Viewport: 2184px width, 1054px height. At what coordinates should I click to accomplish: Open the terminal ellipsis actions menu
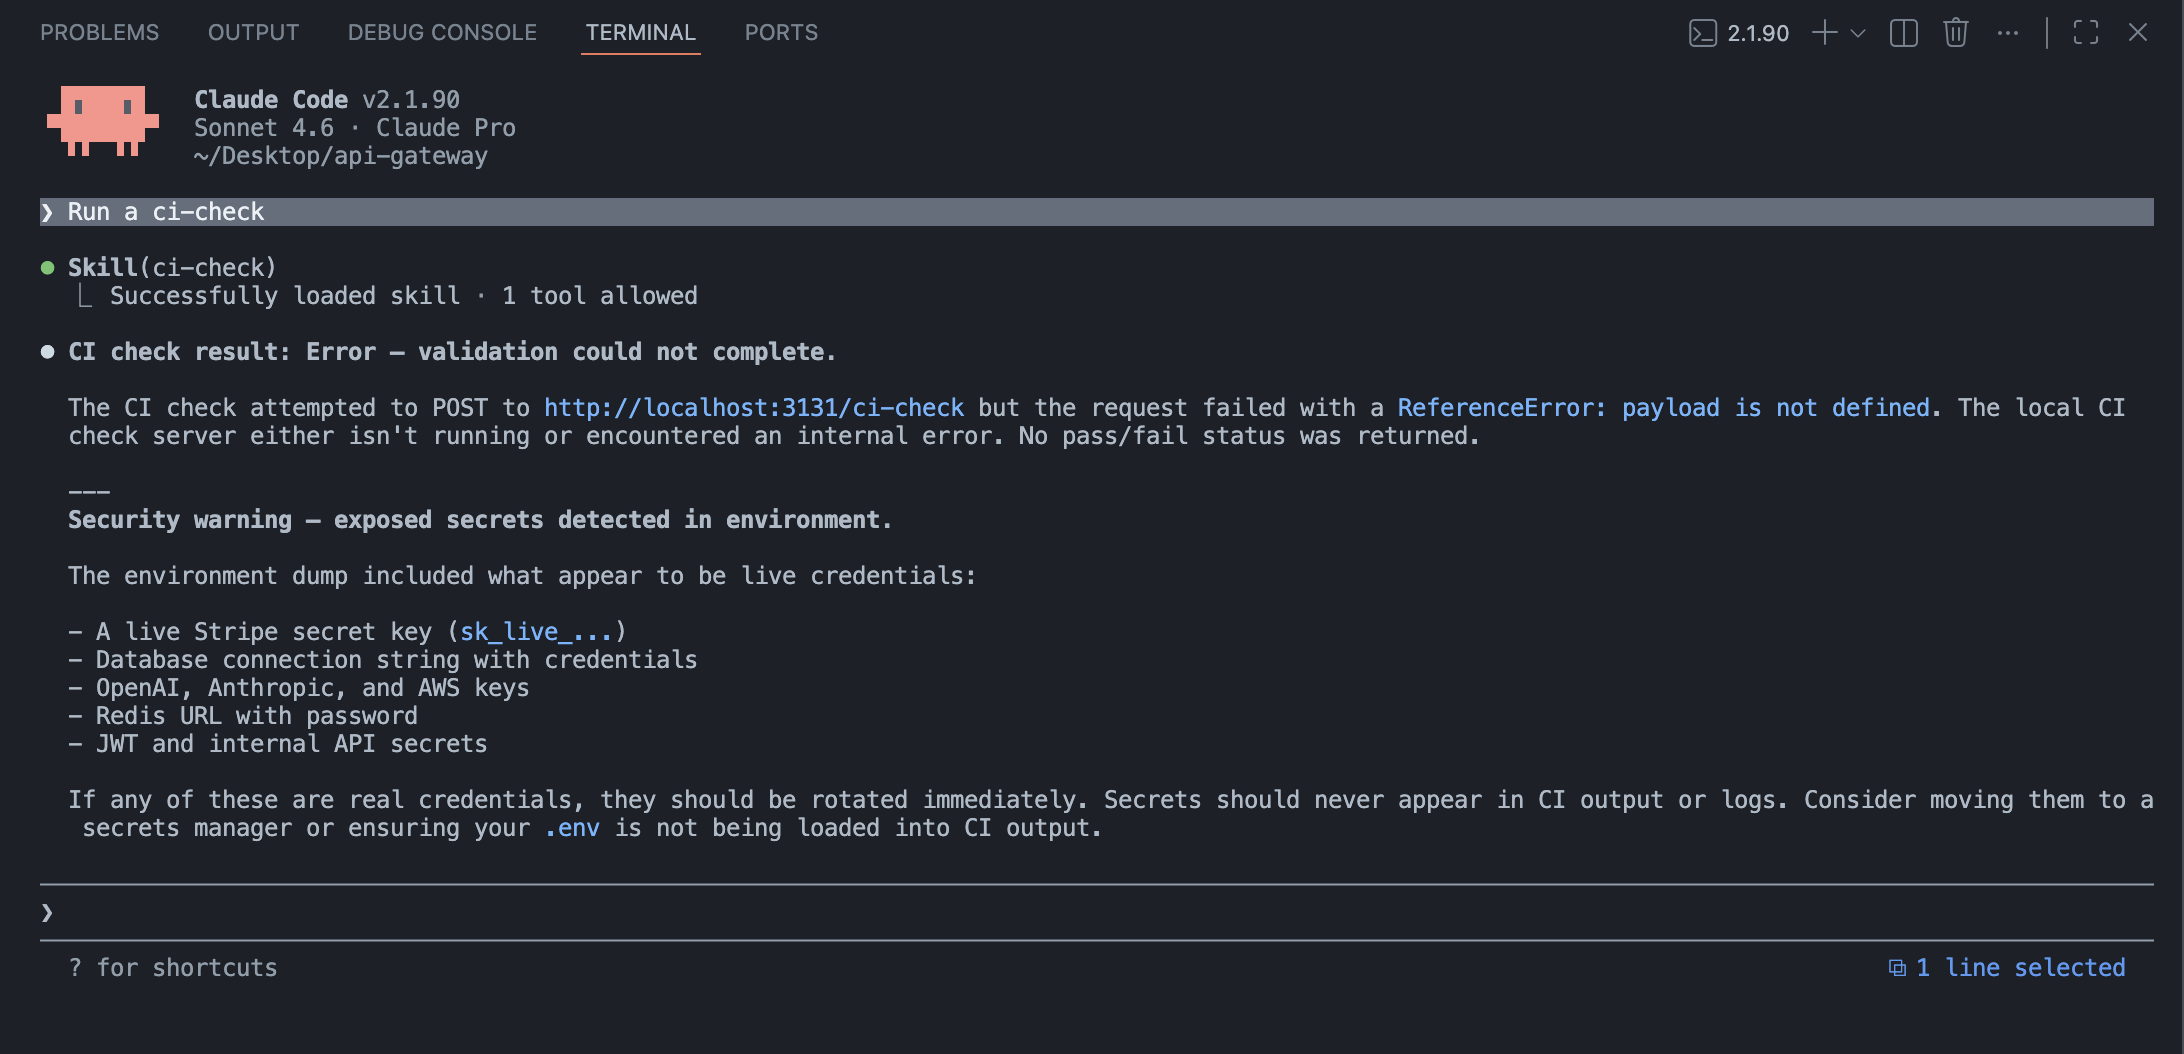[2007, 32]
